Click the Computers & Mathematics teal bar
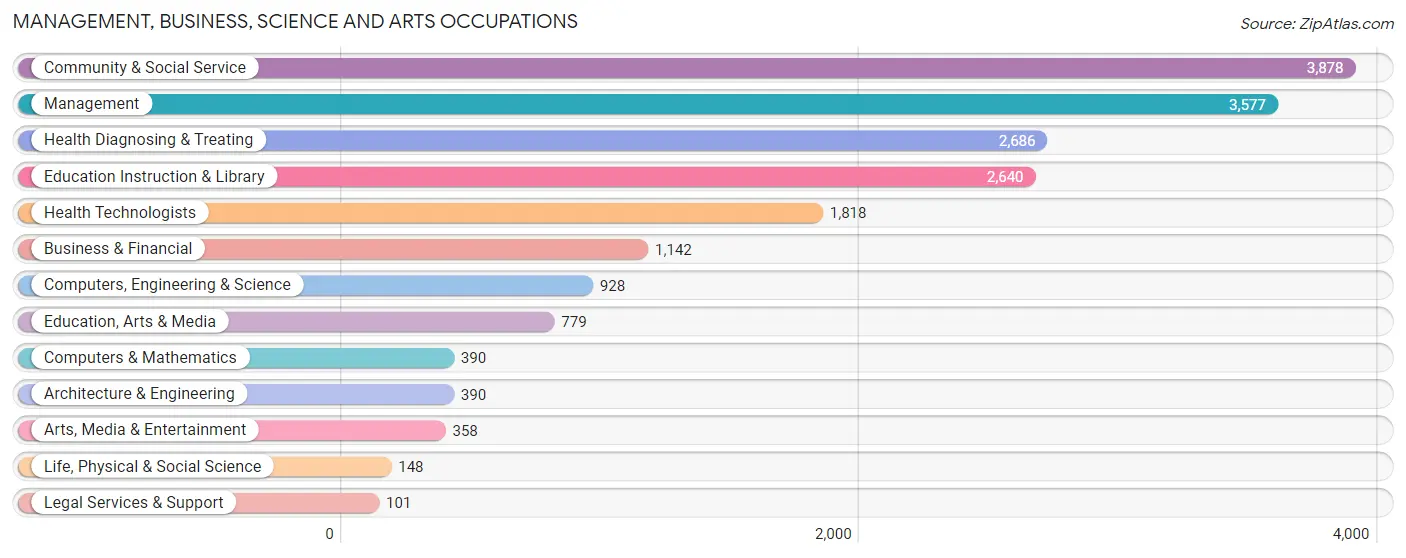This screenshot has width=1406, height=558. [x=236, y=358]
